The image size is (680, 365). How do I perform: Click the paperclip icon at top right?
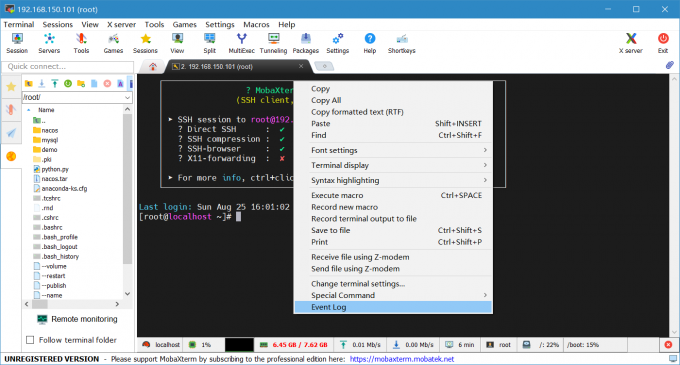670,65
